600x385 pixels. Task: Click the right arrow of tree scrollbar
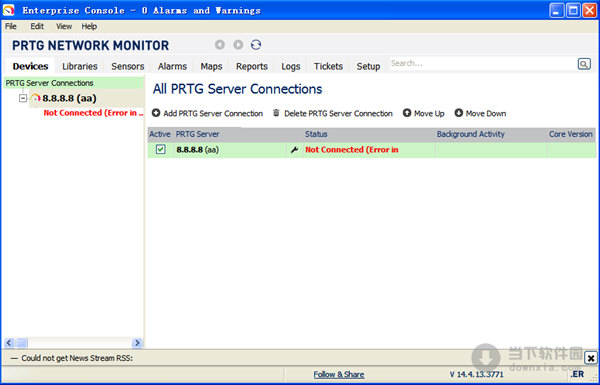point(137,343)
